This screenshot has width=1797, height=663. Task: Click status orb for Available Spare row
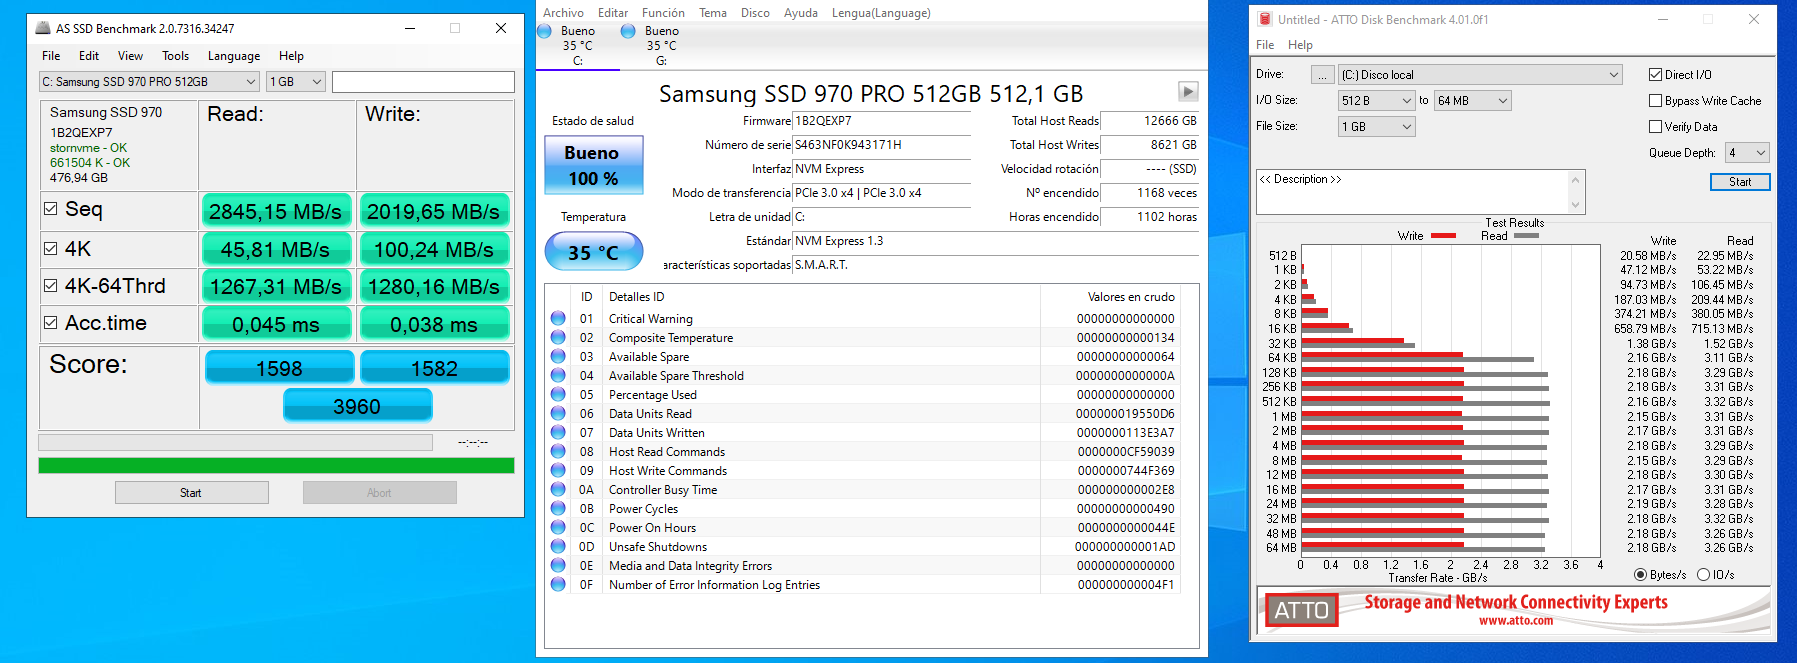tap(558, 356)
